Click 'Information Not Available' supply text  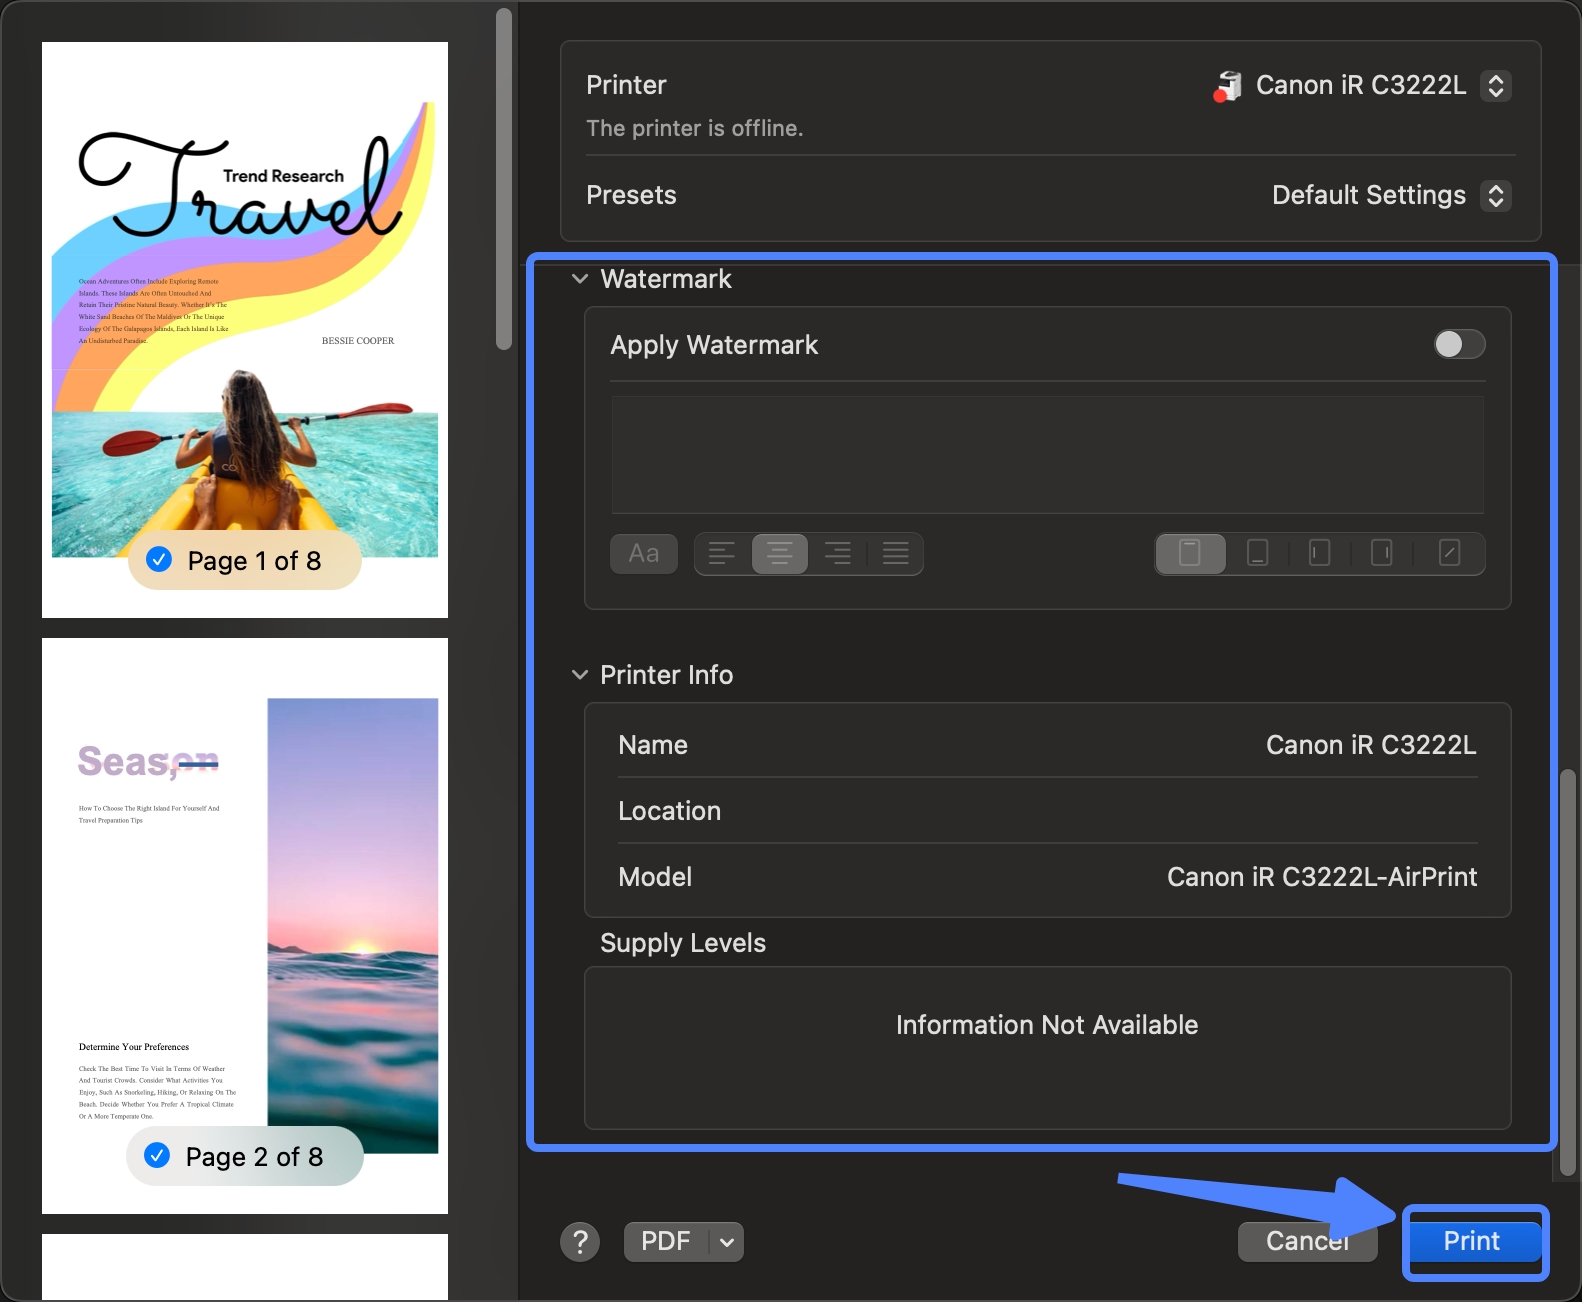(1047, 1025)
